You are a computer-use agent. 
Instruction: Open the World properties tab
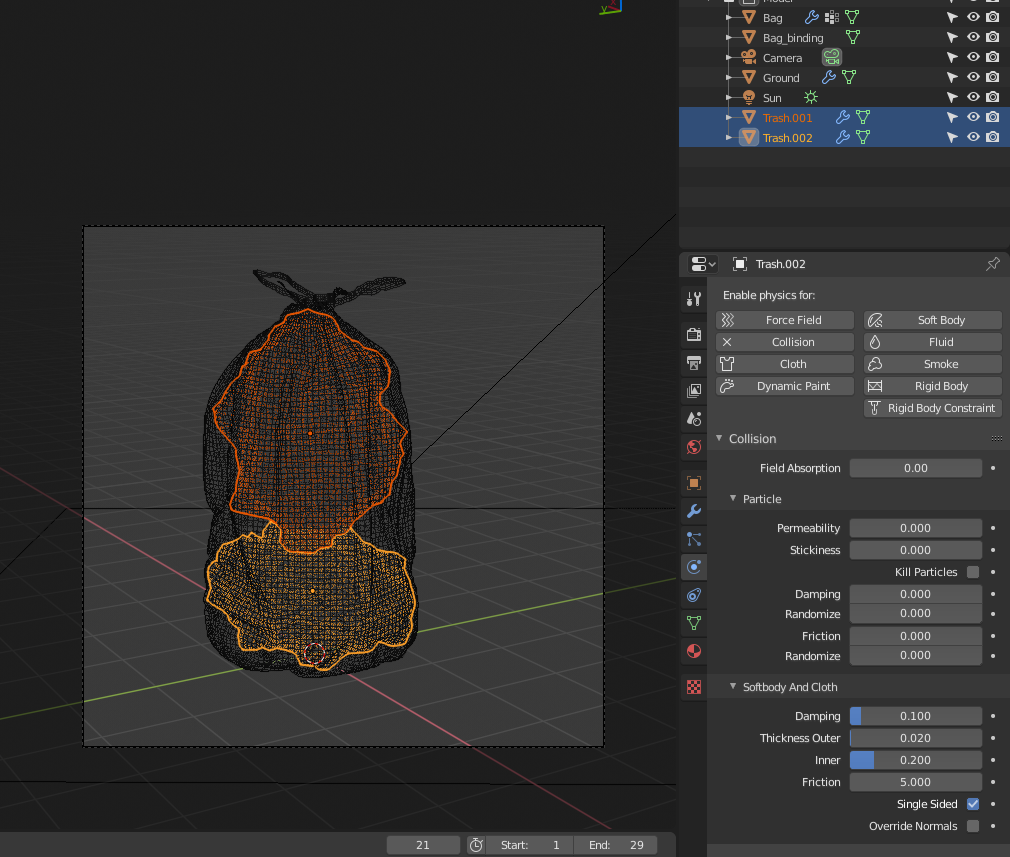[x=694, y=446]
